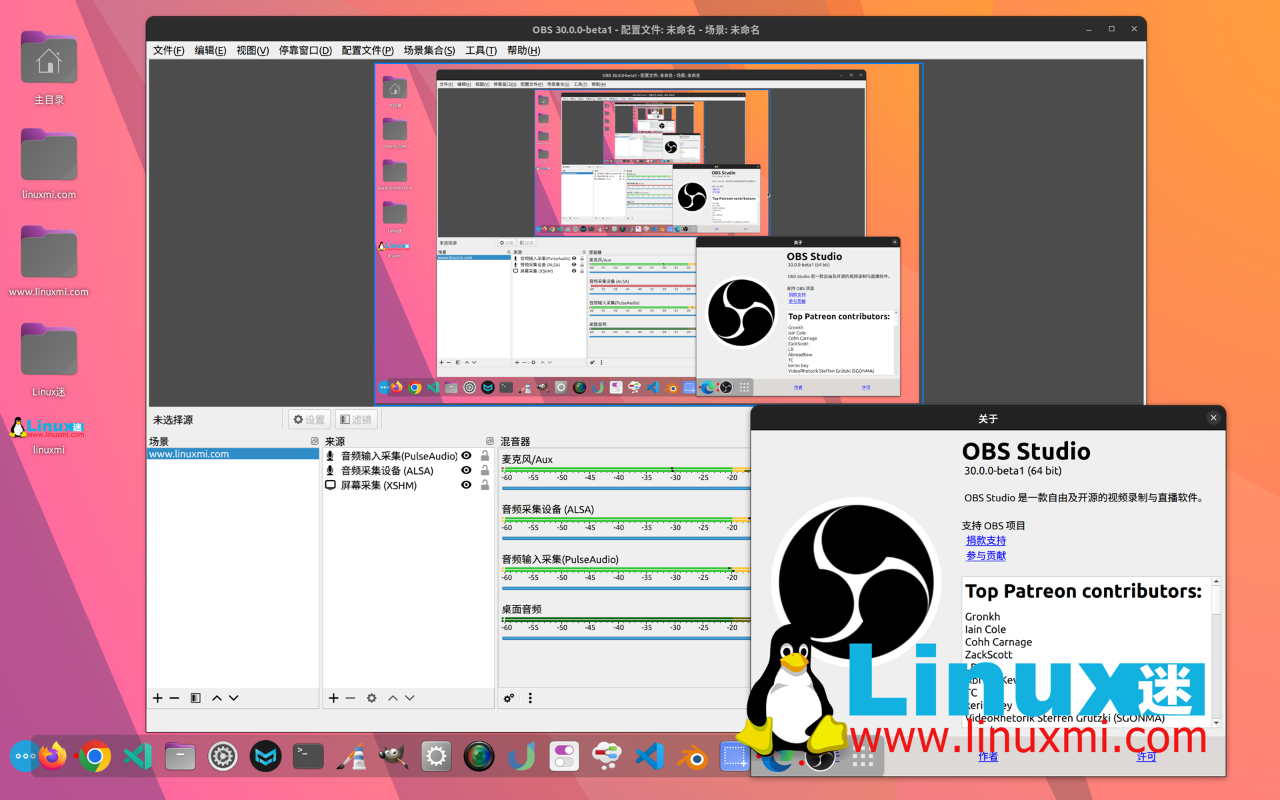Follow the 捐款支持 link
1280x800 pixels.
[x=986, y=541]
